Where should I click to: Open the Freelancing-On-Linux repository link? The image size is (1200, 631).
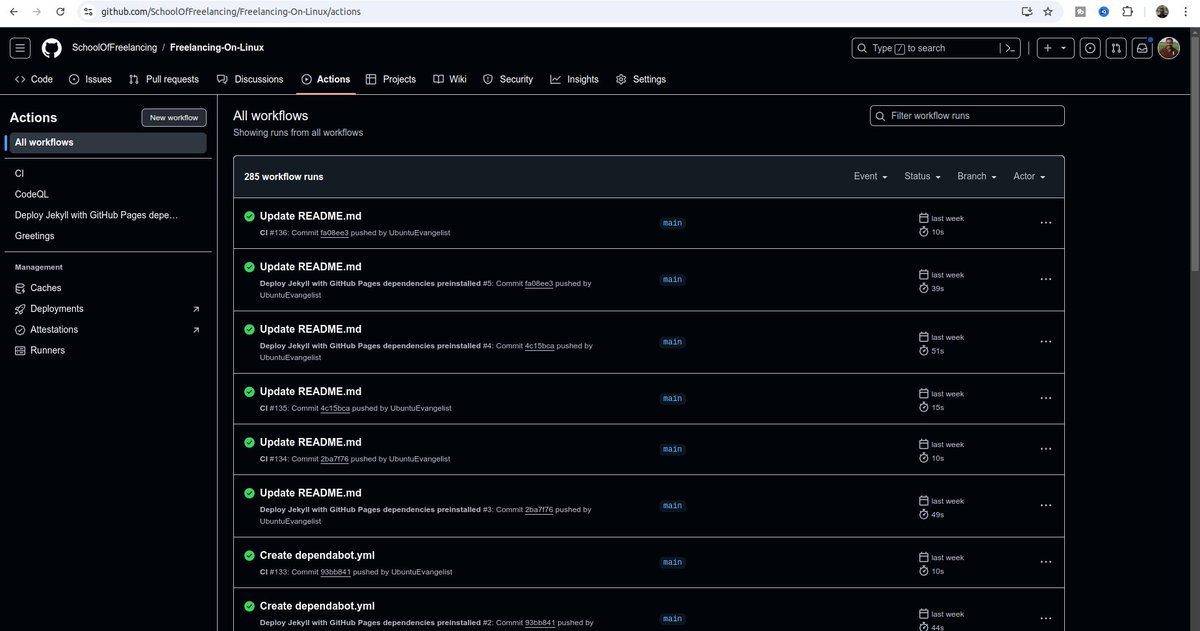click(217, 47)
